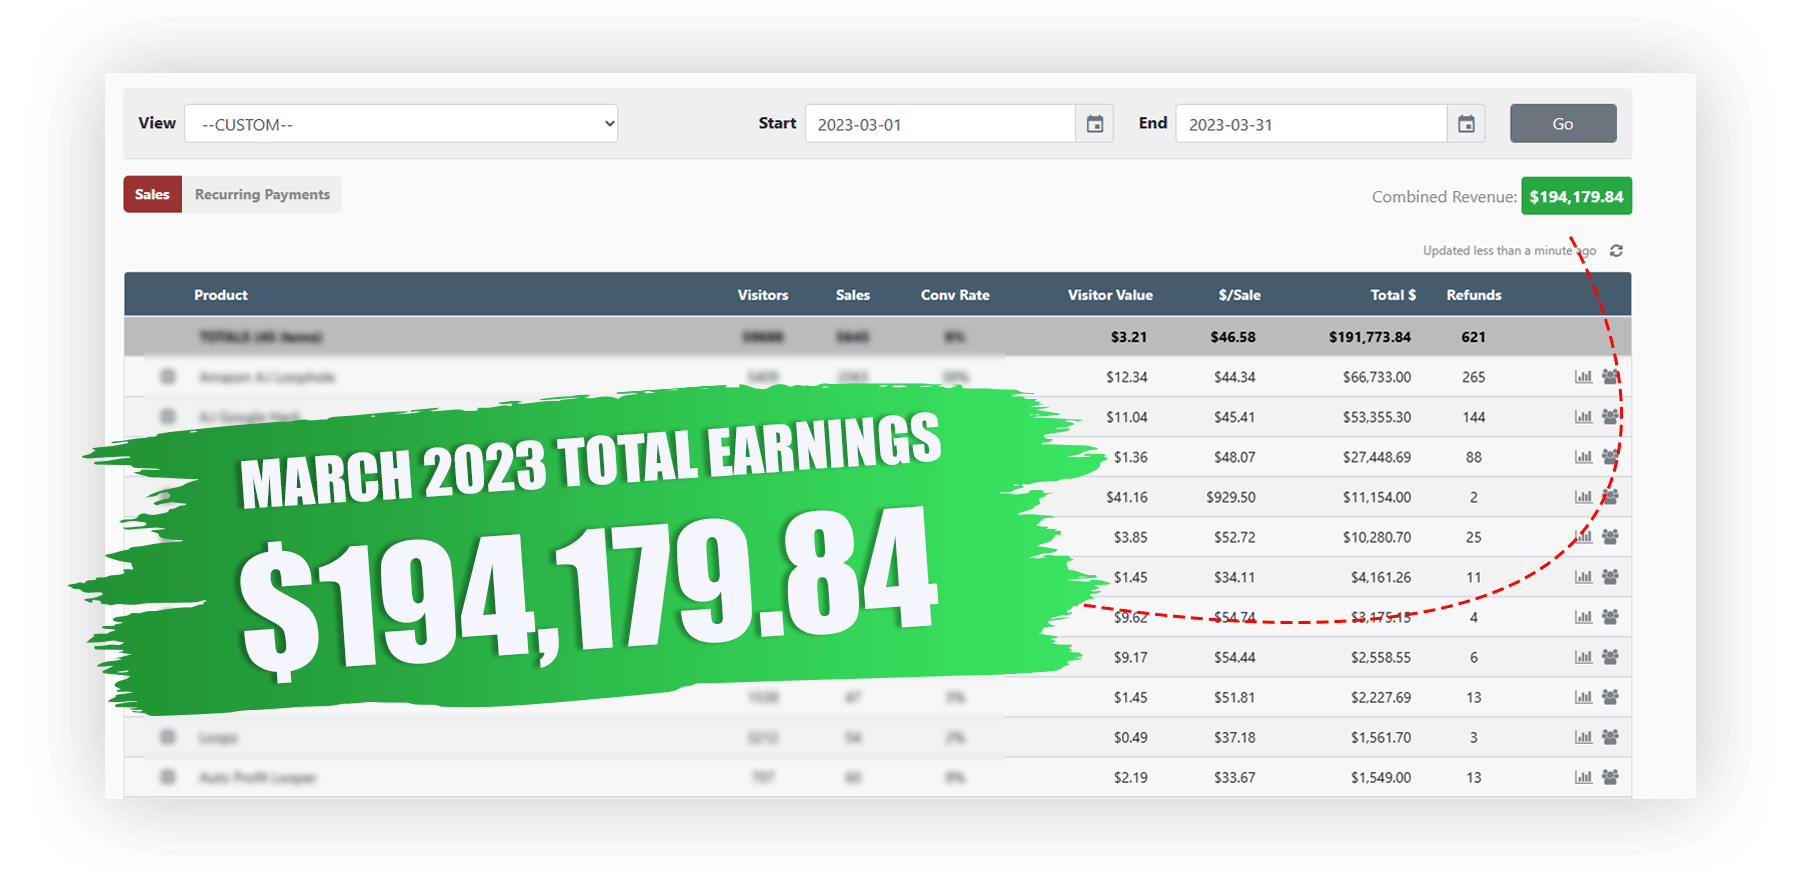Click the customers icon in the $10,280.70 row
Image resolution: width=1800 pixels, height=872 pixels.
tap(1610, 537)
